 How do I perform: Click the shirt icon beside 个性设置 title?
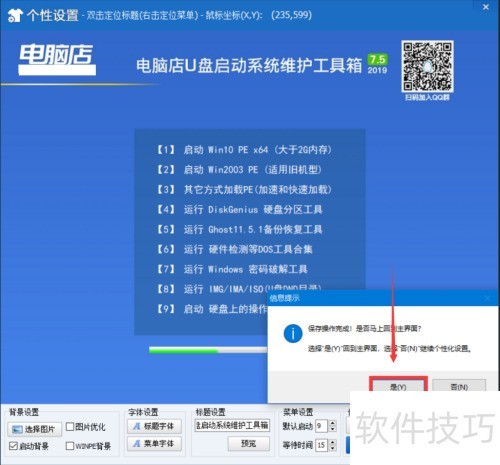15,15
